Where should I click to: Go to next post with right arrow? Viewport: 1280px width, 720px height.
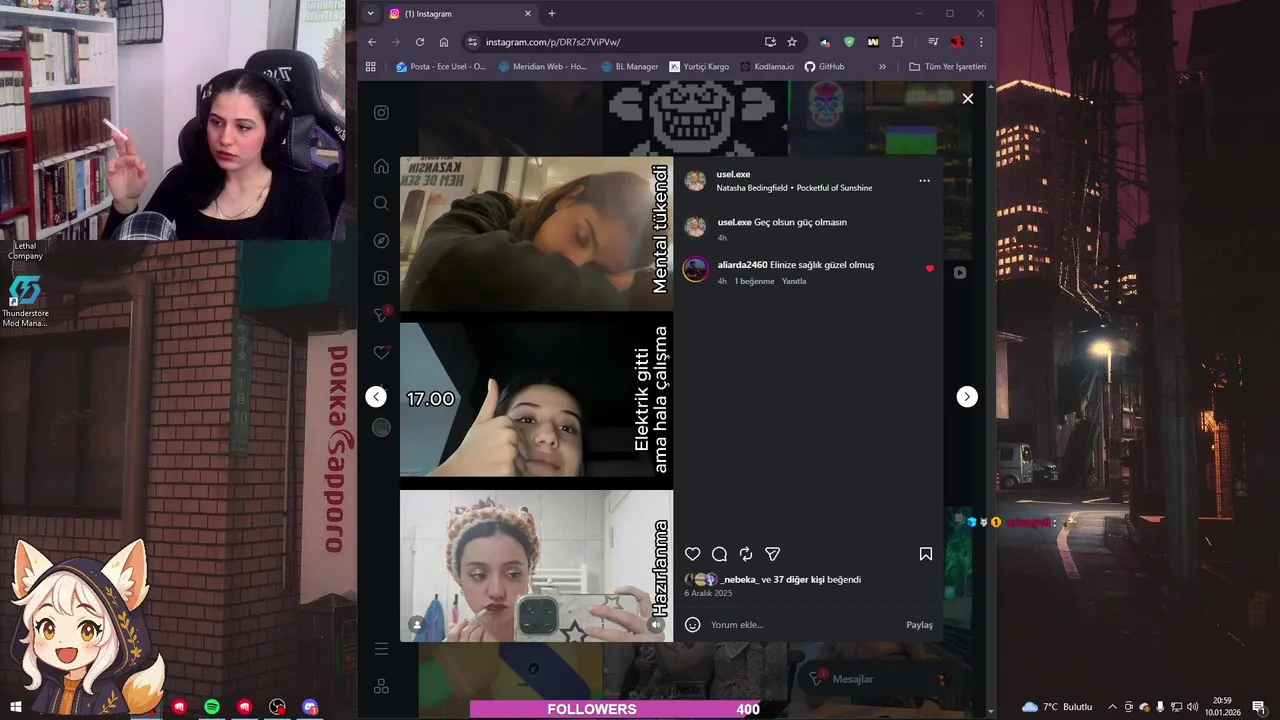(967, 397)
